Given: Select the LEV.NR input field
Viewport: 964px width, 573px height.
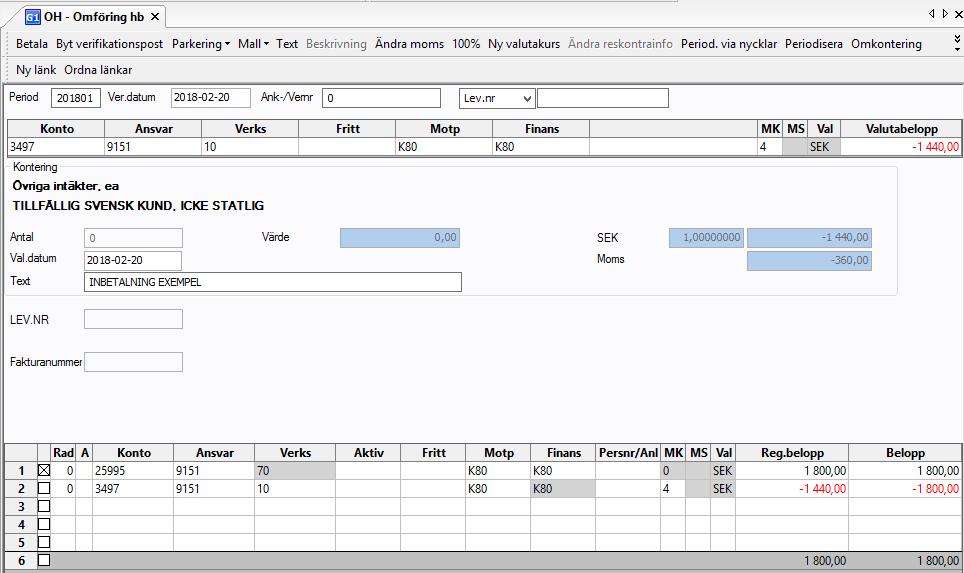Looking at the screenshot, I should click(133, 319).
